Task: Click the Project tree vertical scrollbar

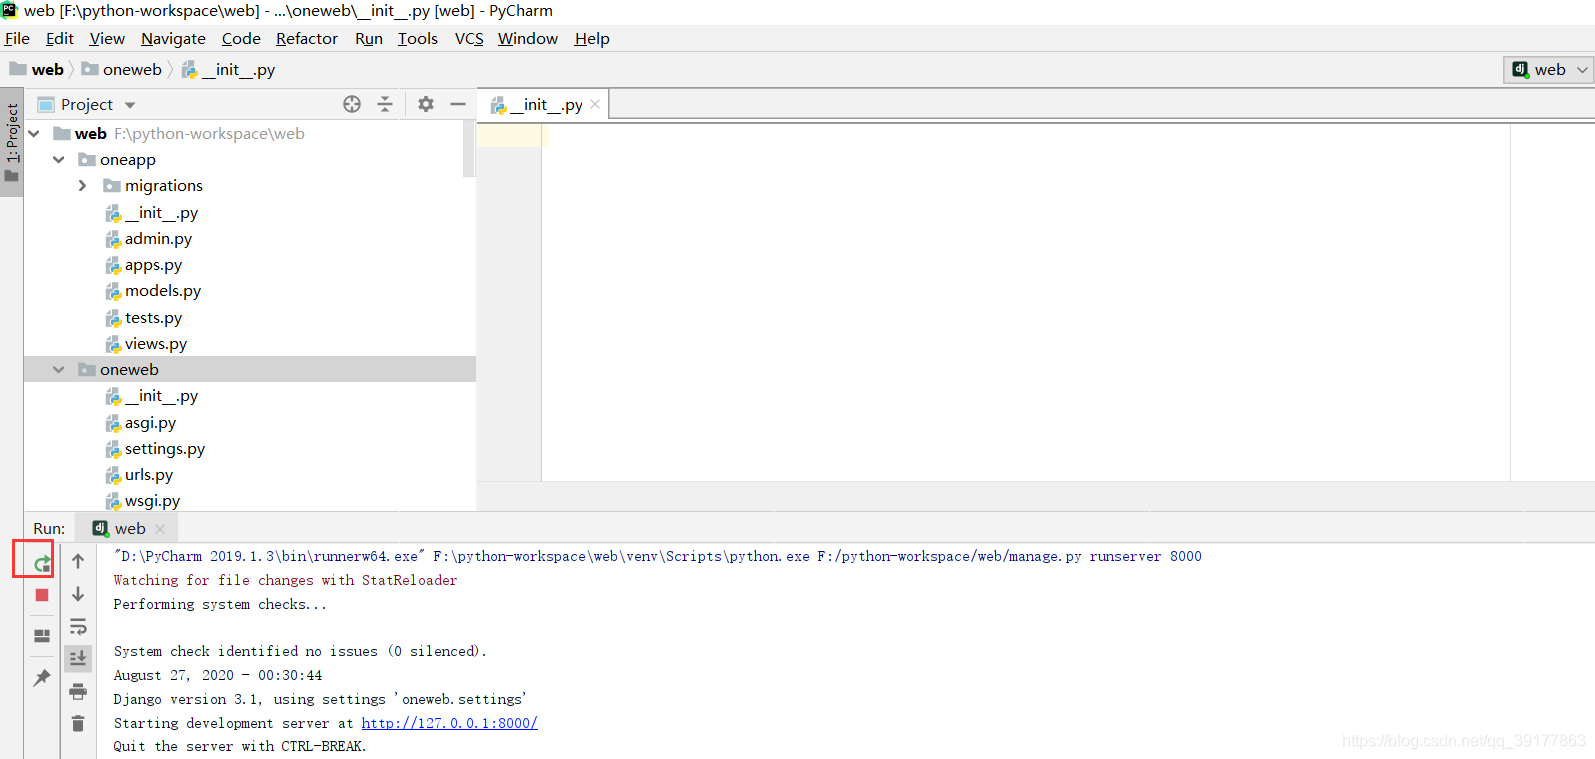Action: coord(469,148)
